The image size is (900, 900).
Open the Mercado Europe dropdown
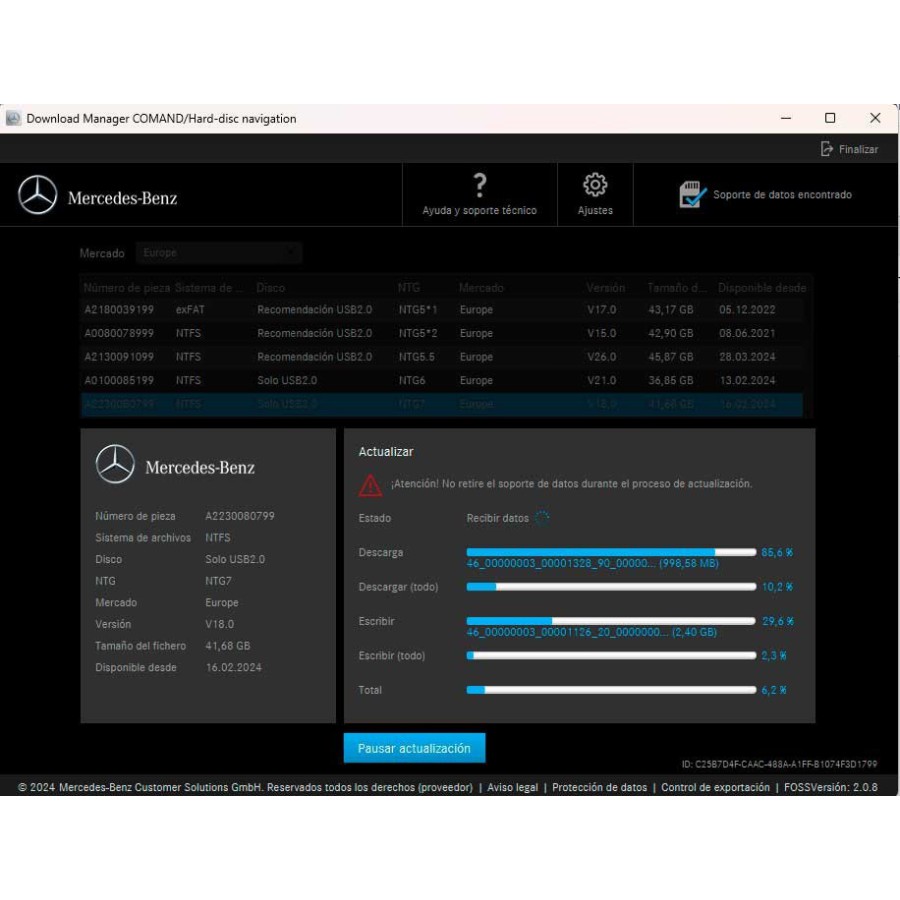(x=218, y=253)
